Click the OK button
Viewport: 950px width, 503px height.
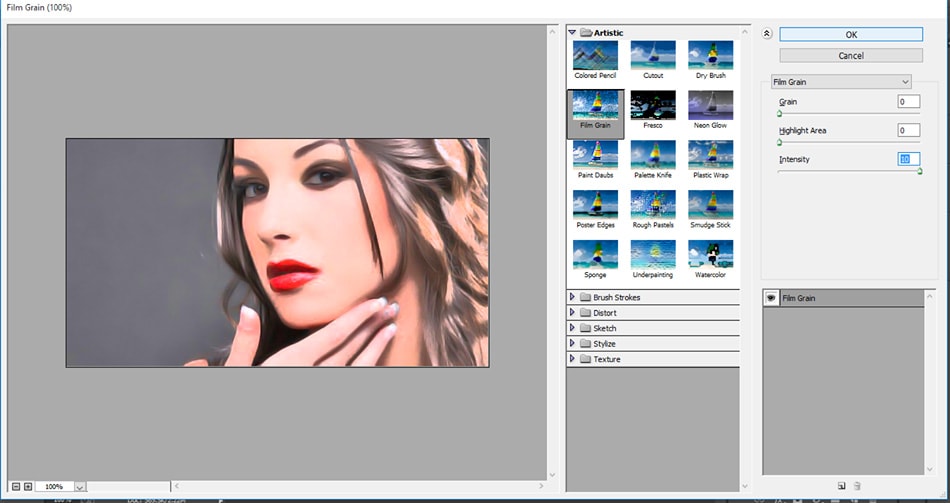point(851,35)
